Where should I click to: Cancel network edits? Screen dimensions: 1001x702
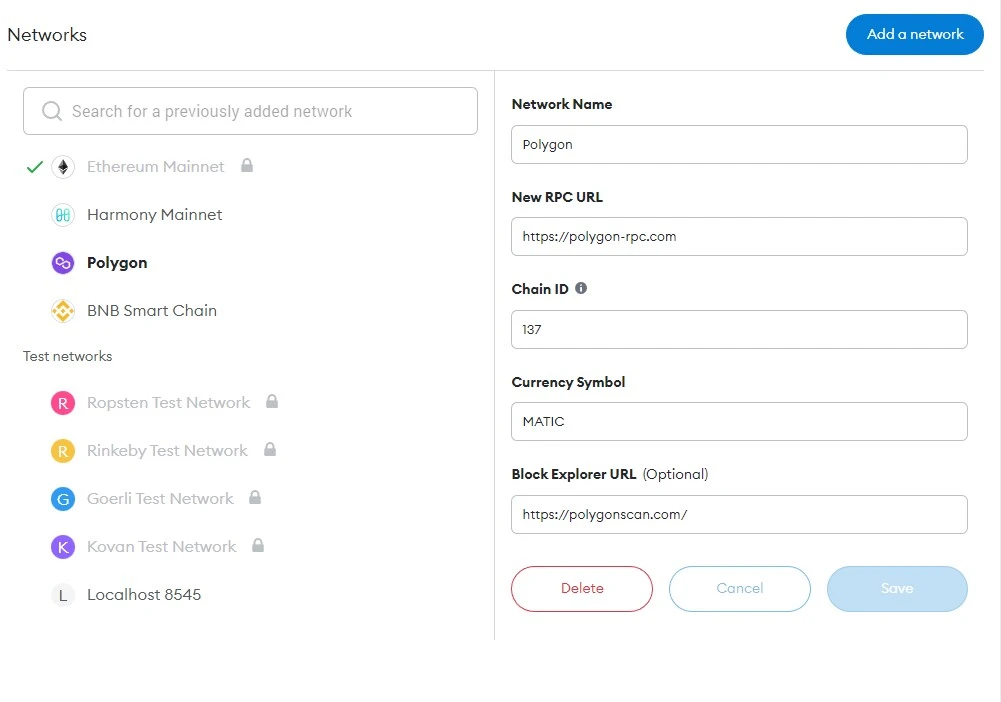click(739, 588)
